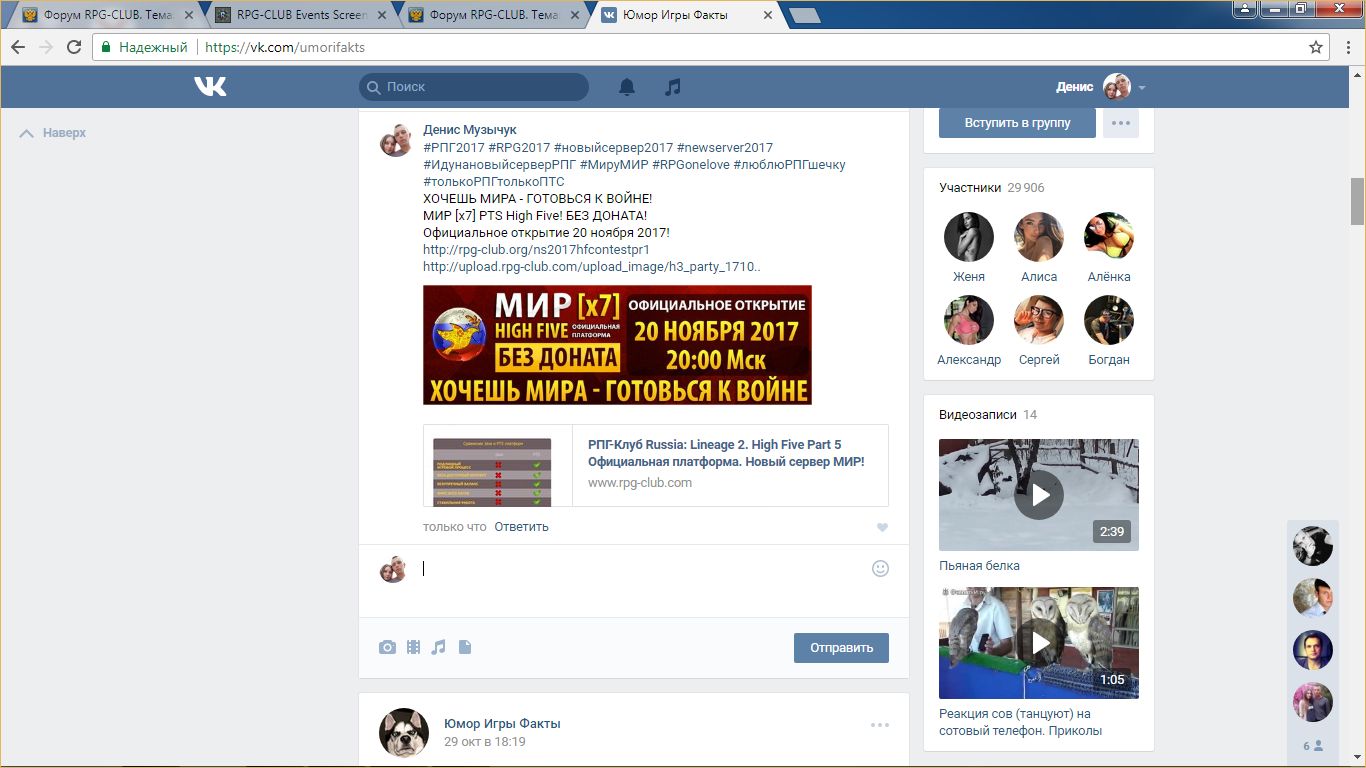View the secure connection padlock info
This screenshot has width=1366, height=768.
click(x=106, y=47)
